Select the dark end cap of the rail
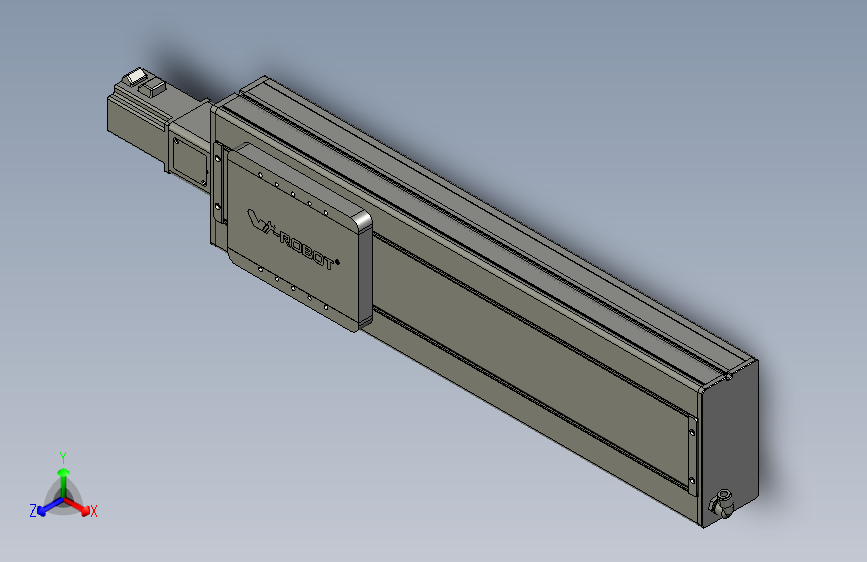Viewport: 867px width, 562px height. click(729, 443)
